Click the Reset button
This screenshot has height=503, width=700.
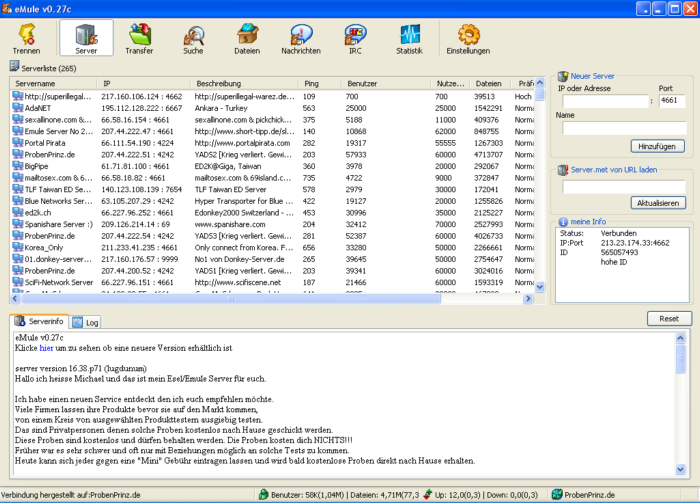pyautogui.click(x=669, y=318)
